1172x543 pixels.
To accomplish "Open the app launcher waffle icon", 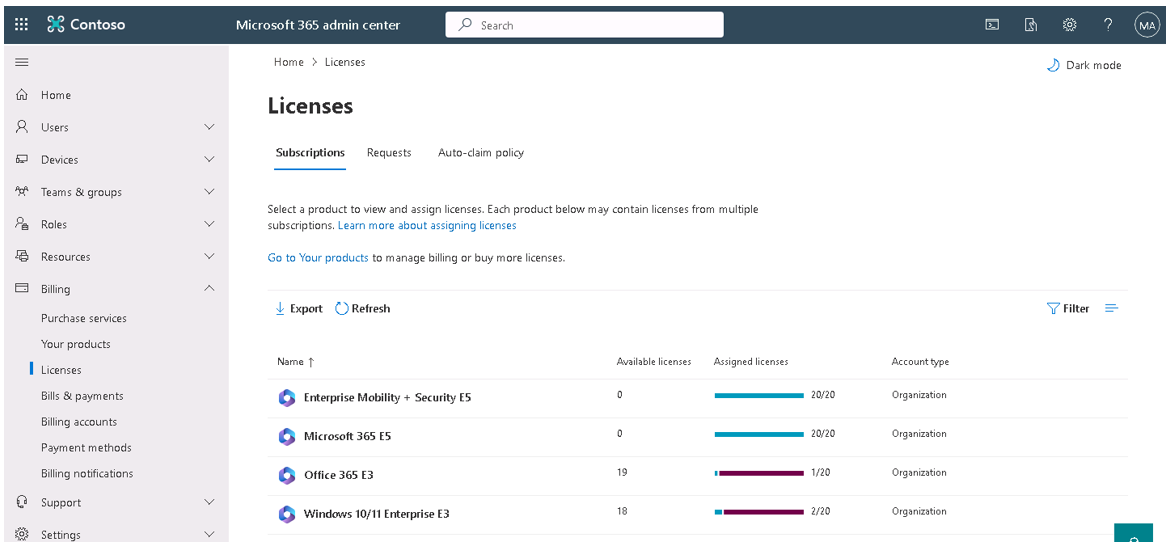I will coord(22,25).
